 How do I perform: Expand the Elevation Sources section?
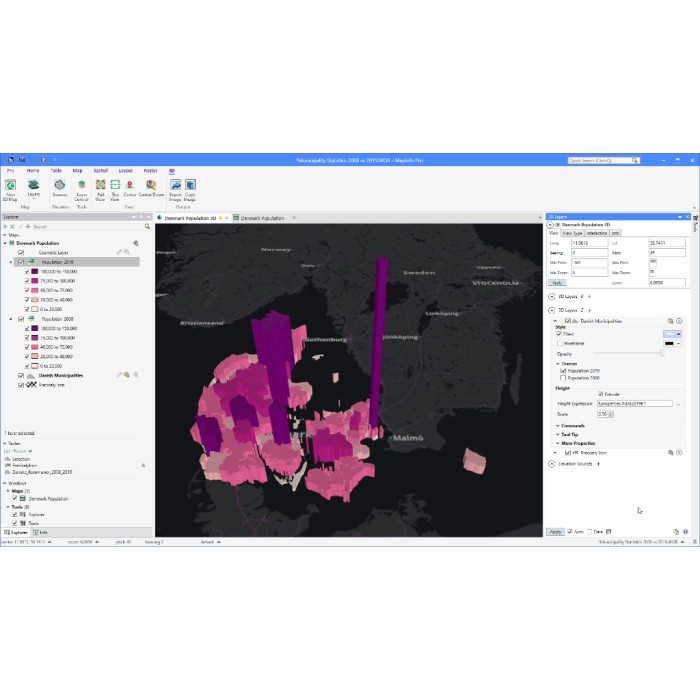tap(551, 464)
